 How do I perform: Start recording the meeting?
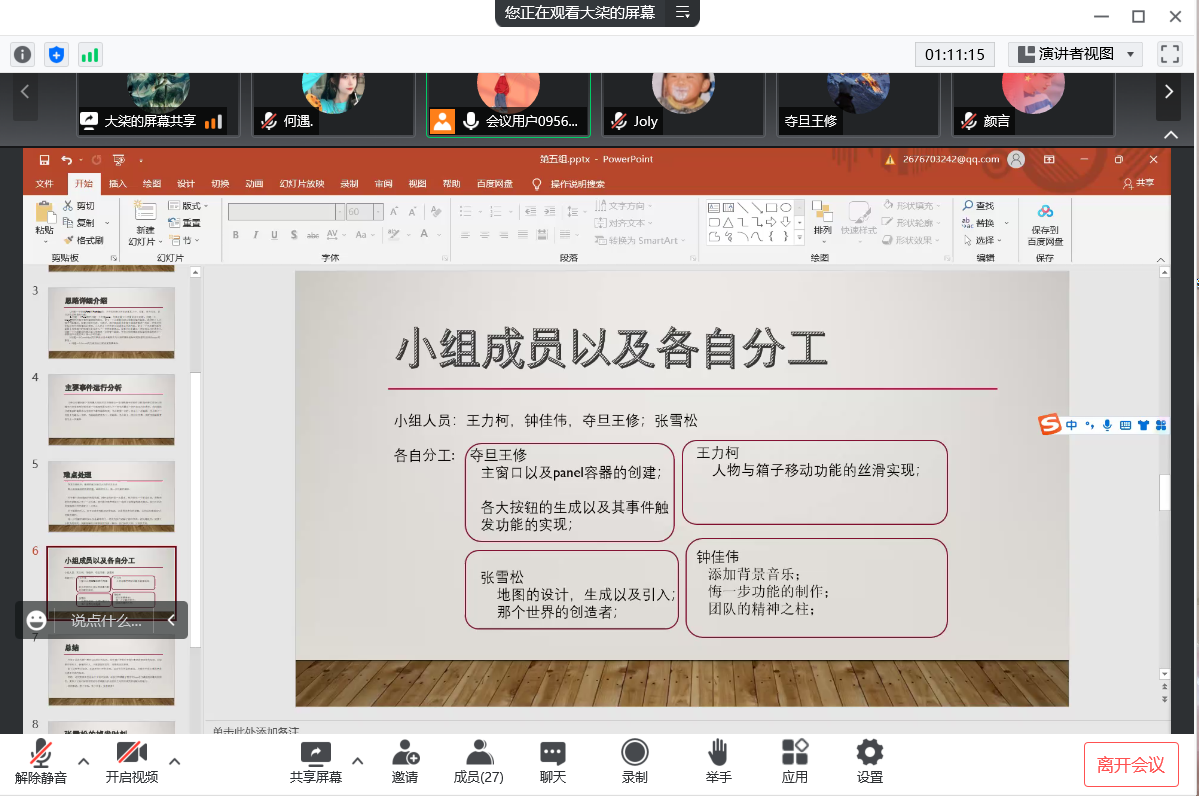click(x=634, y=753)
